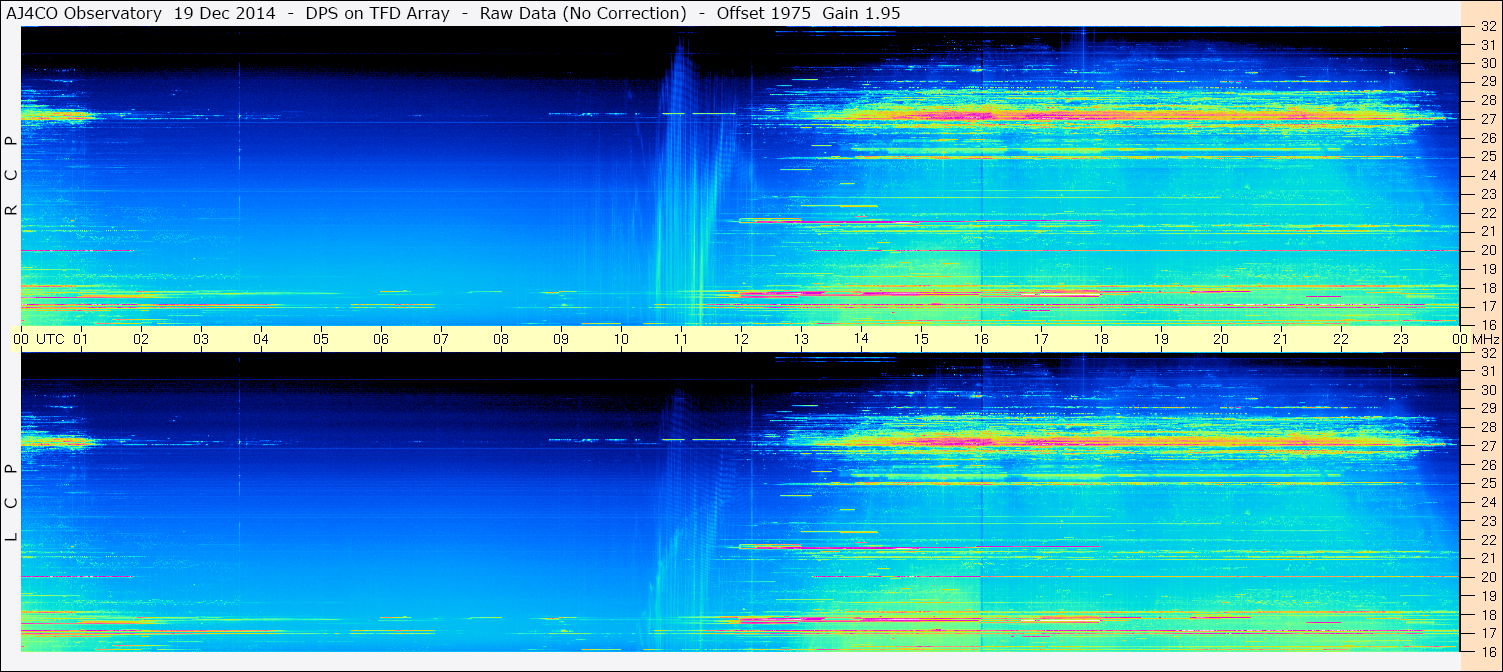Viewport: 1503px width, 672px height.
Task: Click the 07 hour marker on the time axis
Action: (441, 339)
